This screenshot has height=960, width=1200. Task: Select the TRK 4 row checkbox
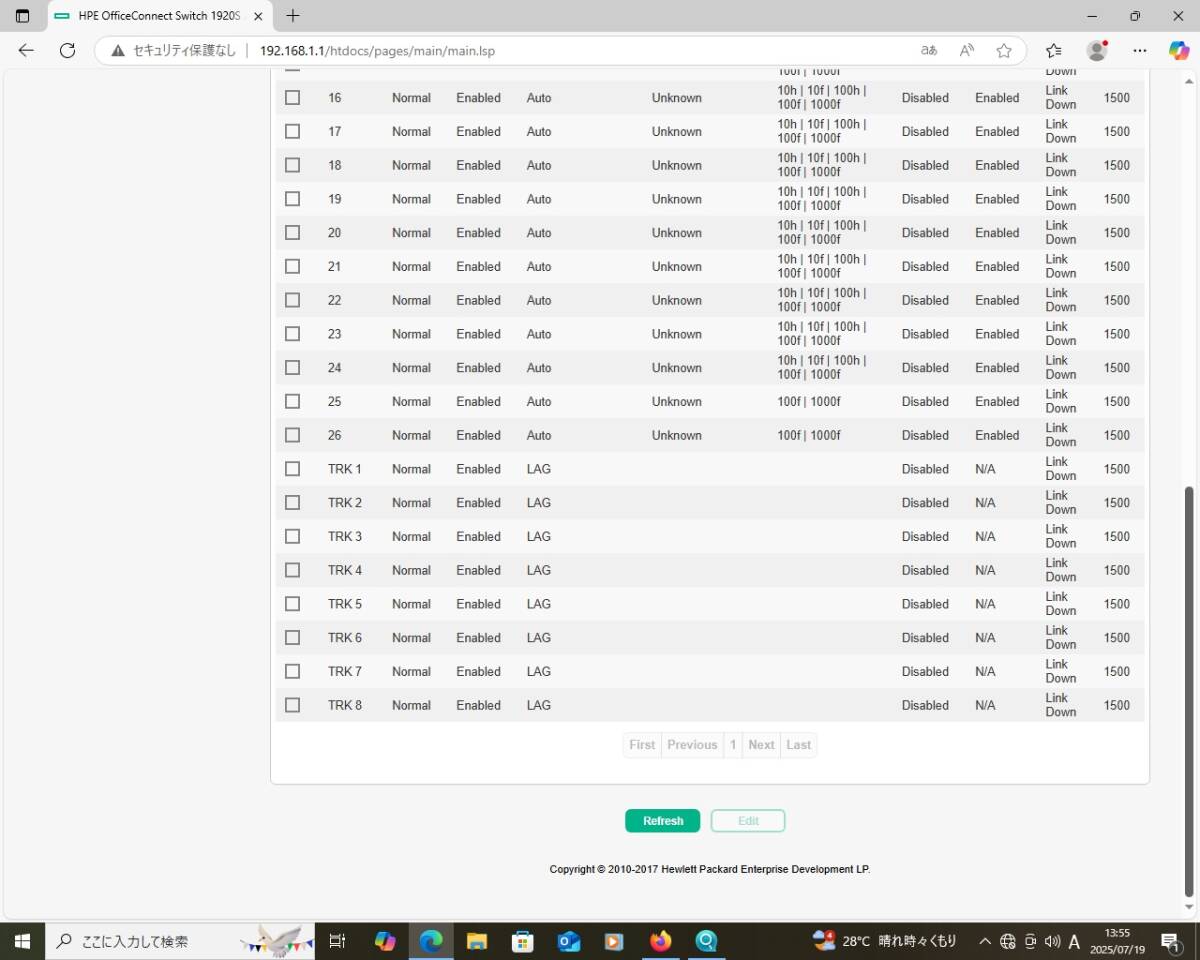pyautogui.click(x=292, y=570)
